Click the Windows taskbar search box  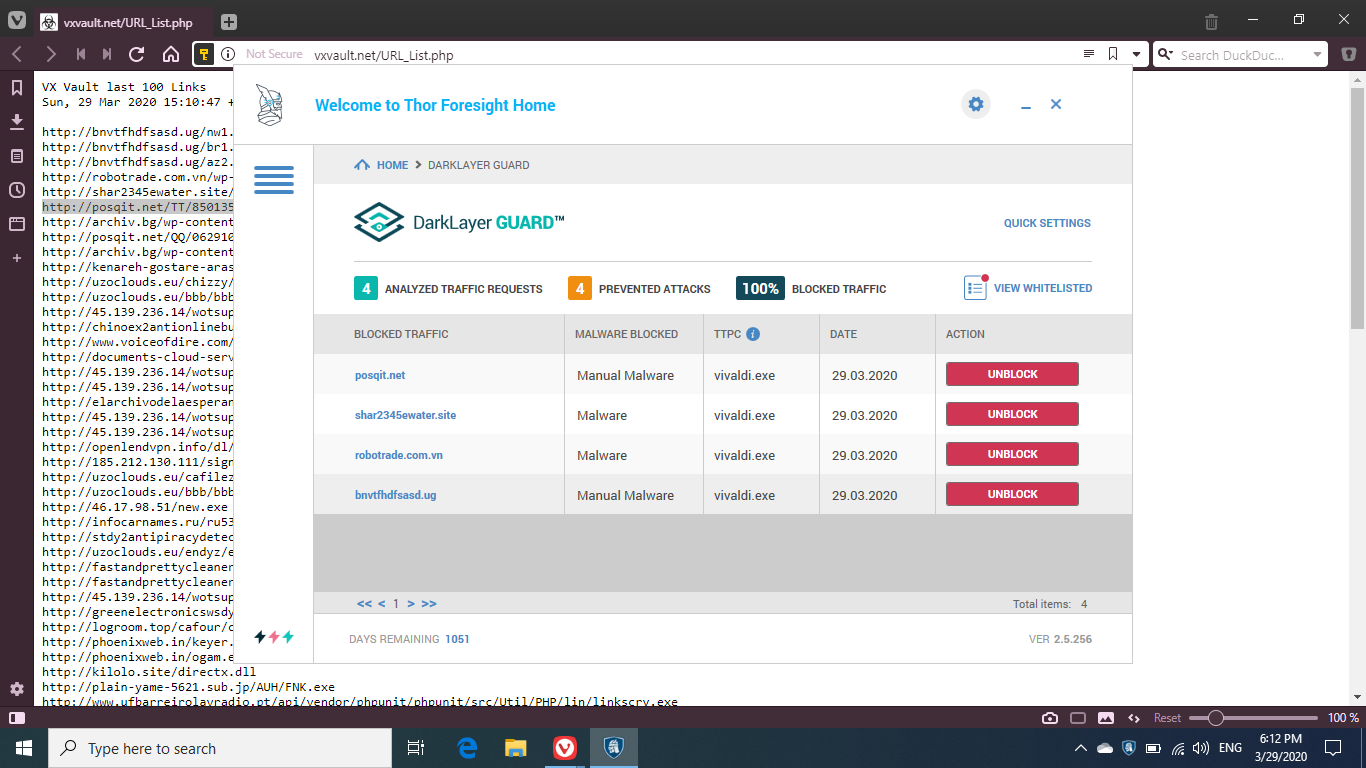coord(221,748)
